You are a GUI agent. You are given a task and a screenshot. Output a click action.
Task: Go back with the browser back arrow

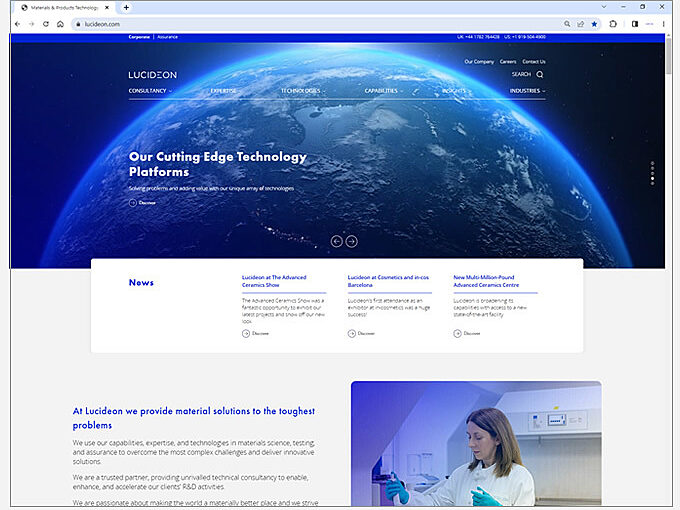pos(17,24)
